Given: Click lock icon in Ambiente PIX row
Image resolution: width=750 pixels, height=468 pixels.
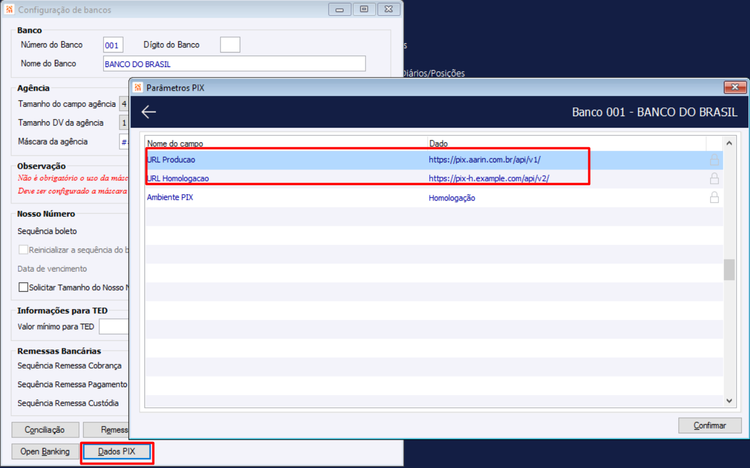Looking at the screenshot, I should point(714,197).
